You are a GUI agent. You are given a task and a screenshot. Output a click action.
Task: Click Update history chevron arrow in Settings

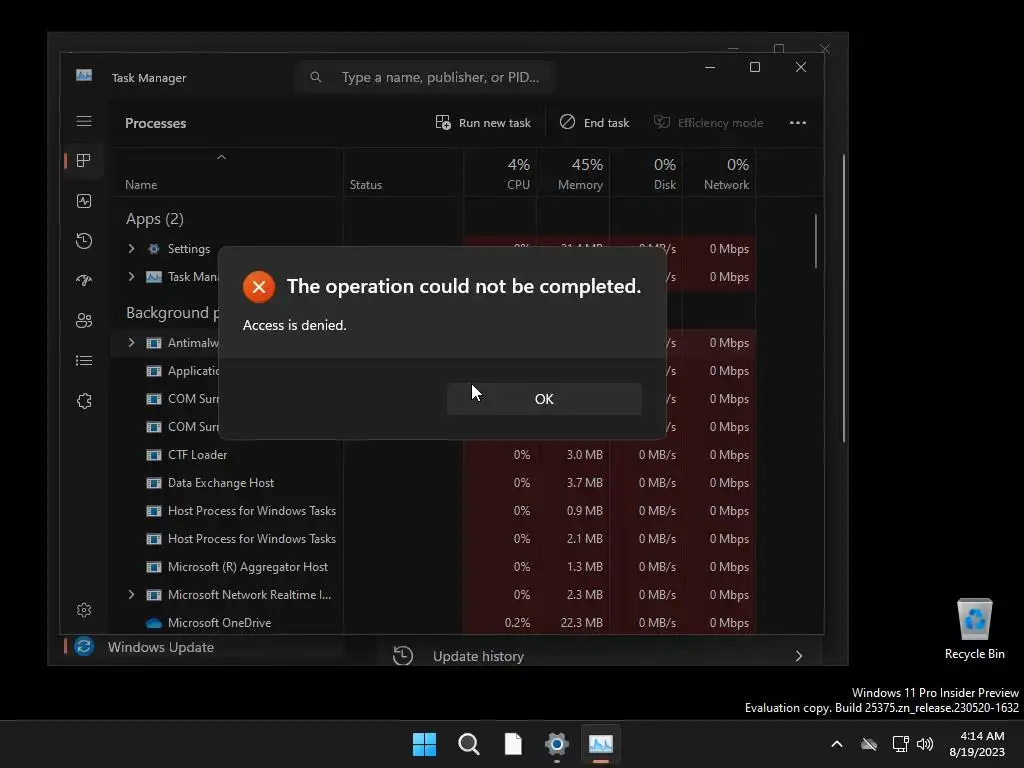click(799, 656)
